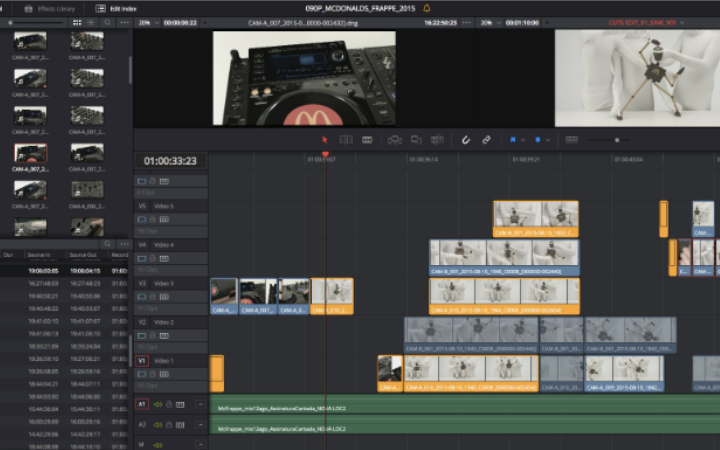Viewport: 720px width, 450px height.
Task: Open the Effects Library tab
Action: tap(57, 8)
